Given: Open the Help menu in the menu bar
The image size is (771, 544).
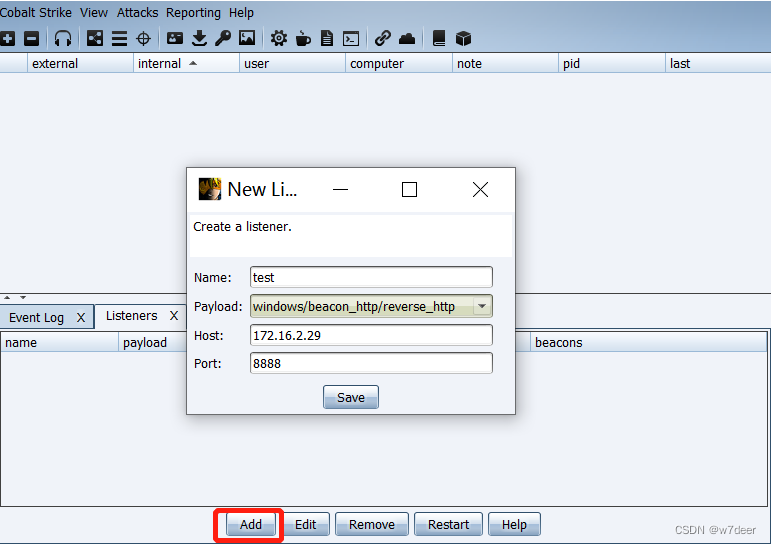Looking at the screenshot, I should tap(241, 13).
